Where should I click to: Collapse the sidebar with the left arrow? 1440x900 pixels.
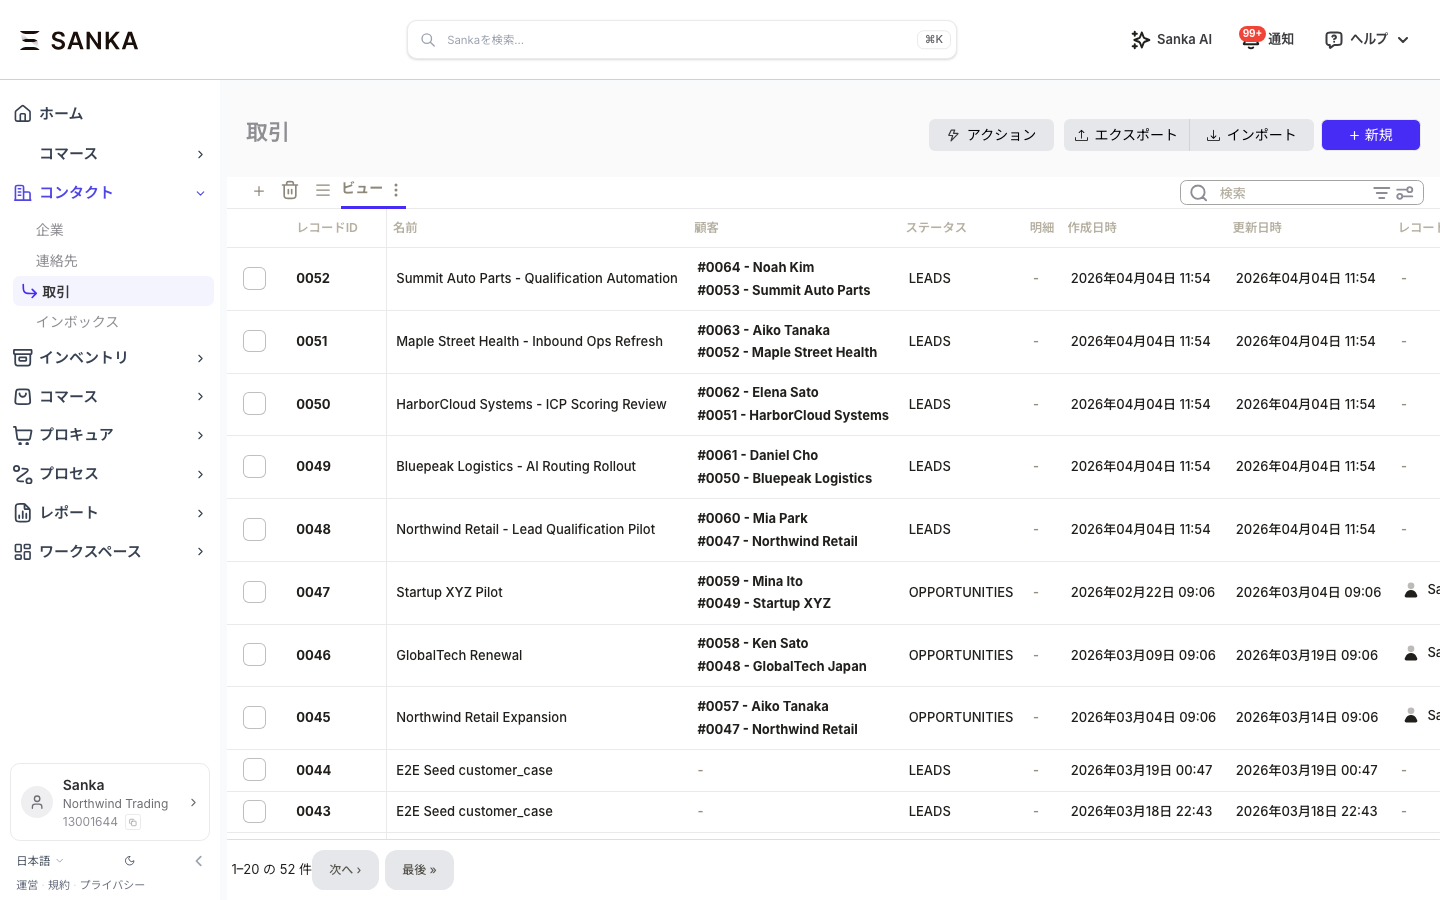[198, 861]
